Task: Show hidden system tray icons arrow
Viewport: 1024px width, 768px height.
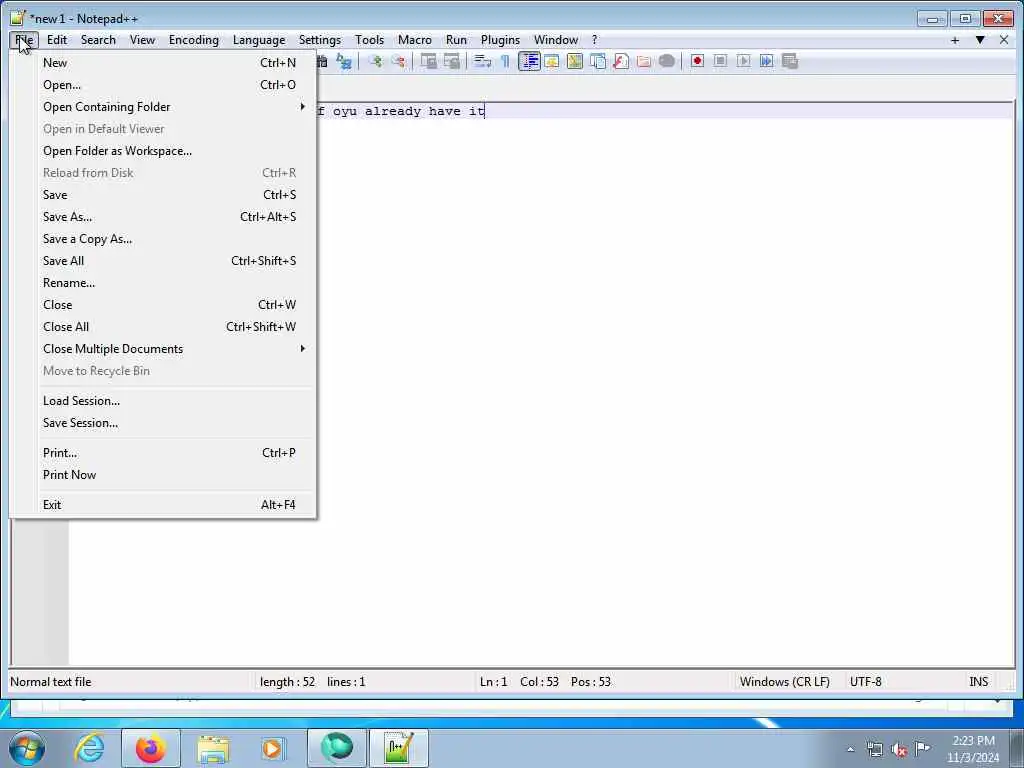Action: 850,749
